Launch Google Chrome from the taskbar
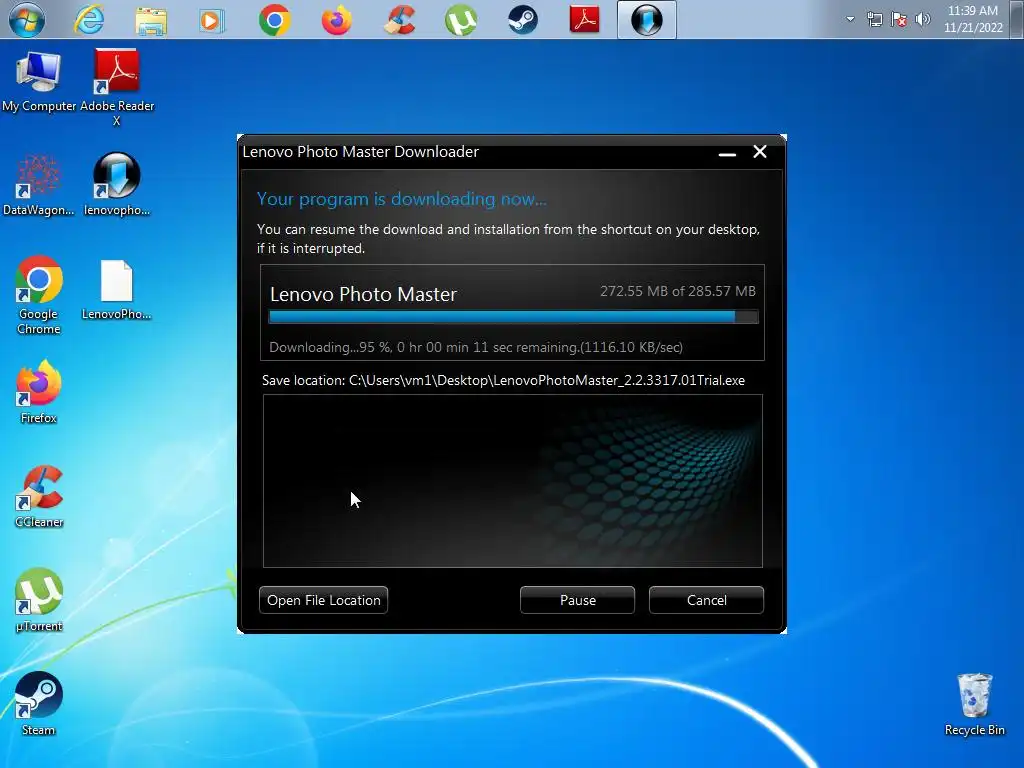Viewport: 1024px width, 768px height. (x=275, y=20)
